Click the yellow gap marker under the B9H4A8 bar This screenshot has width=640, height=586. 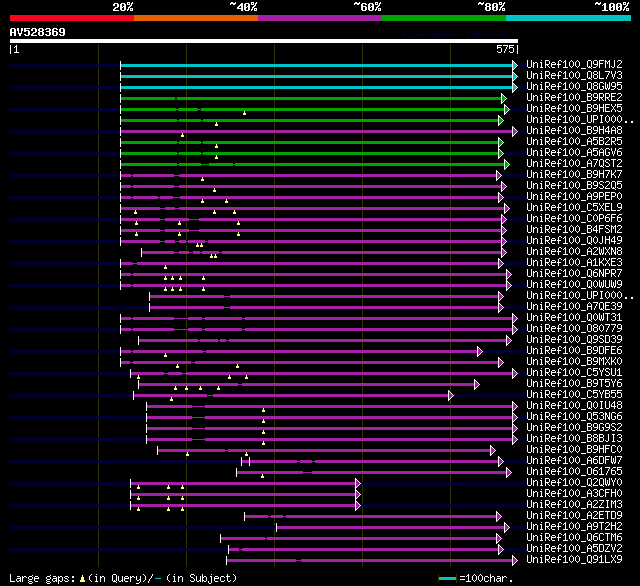[182, 135]
